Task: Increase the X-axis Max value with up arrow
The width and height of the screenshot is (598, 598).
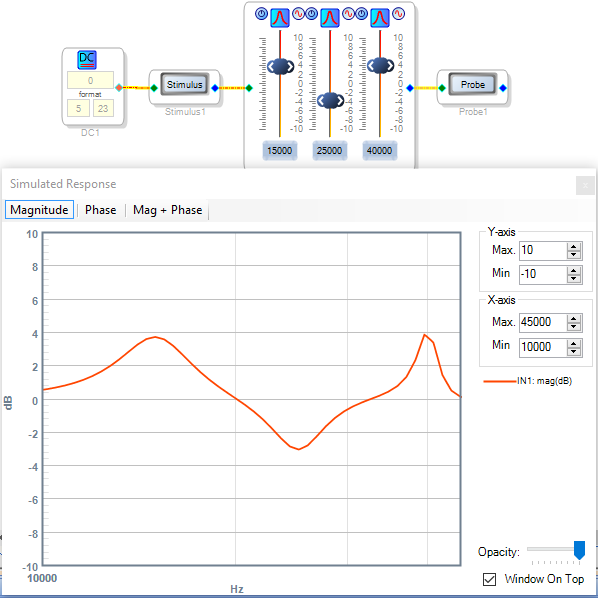Action: tap(574, 318)
